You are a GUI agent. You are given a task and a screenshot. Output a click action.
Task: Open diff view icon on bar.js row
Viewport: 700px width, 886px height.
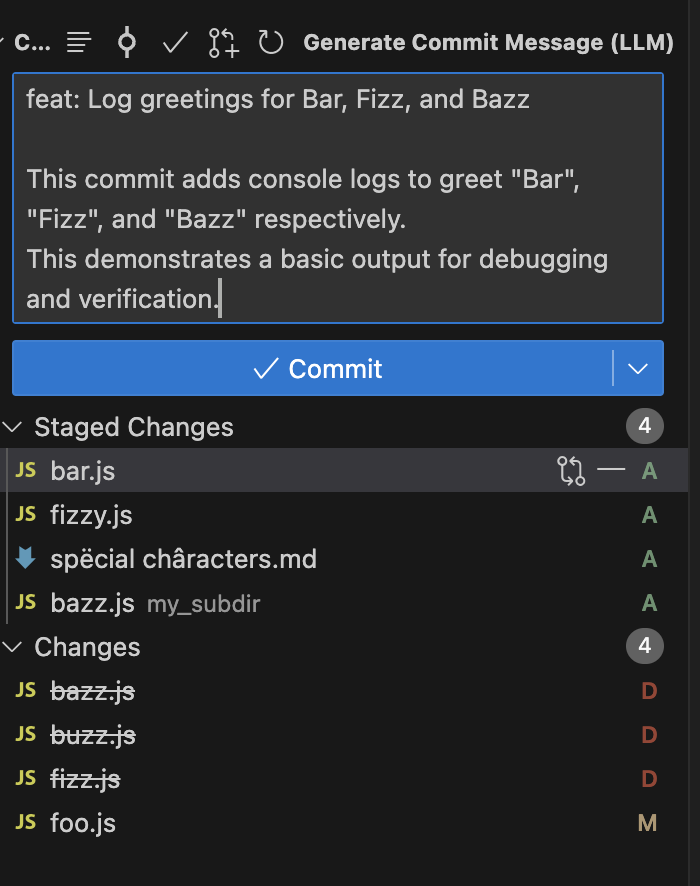572,470
